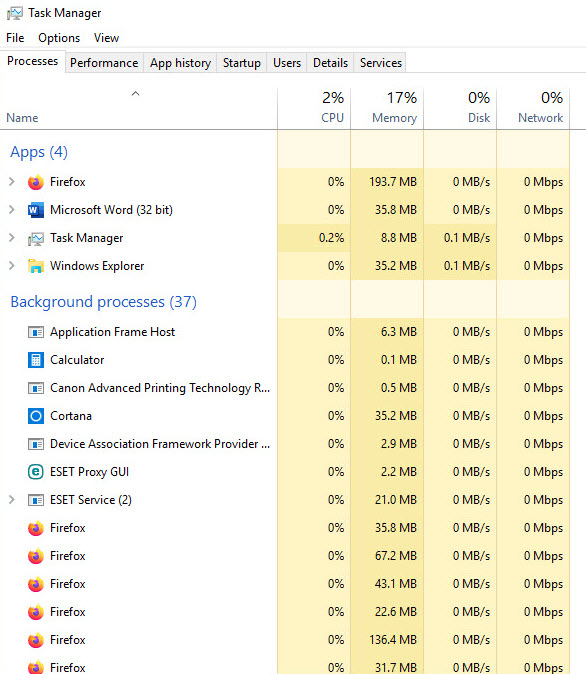The width and height of the screenshot is (586, 674).
Task: Sort by the Network column header
Action: tap(533, 108)
